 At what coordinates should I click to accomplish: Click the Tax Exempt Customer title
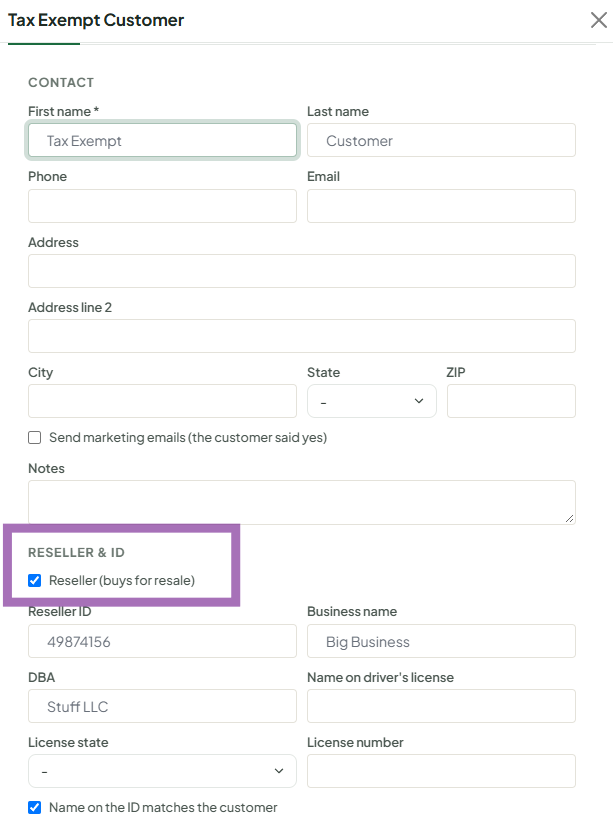pos(96,20)
